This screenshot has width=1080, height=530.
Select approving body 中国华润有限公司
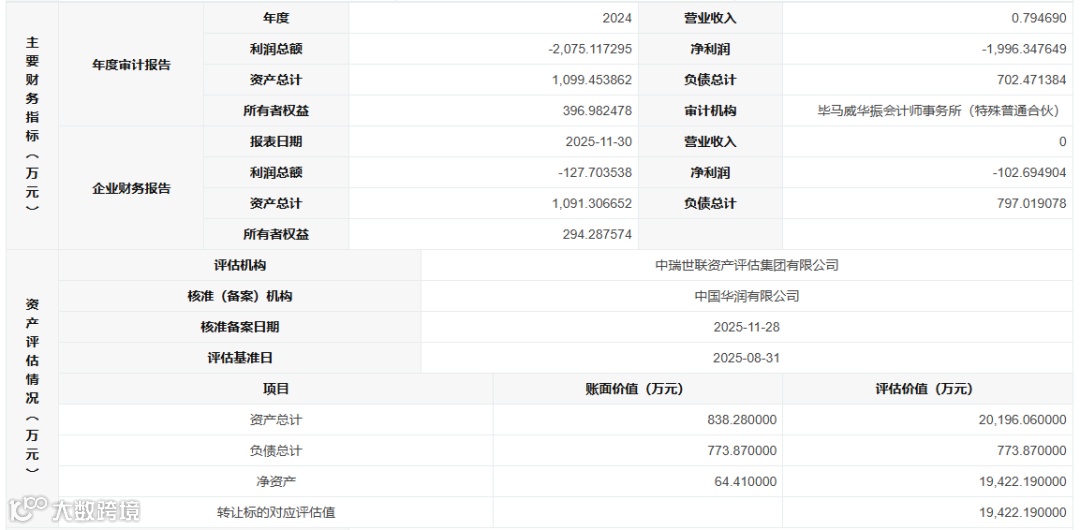[747, 296]
